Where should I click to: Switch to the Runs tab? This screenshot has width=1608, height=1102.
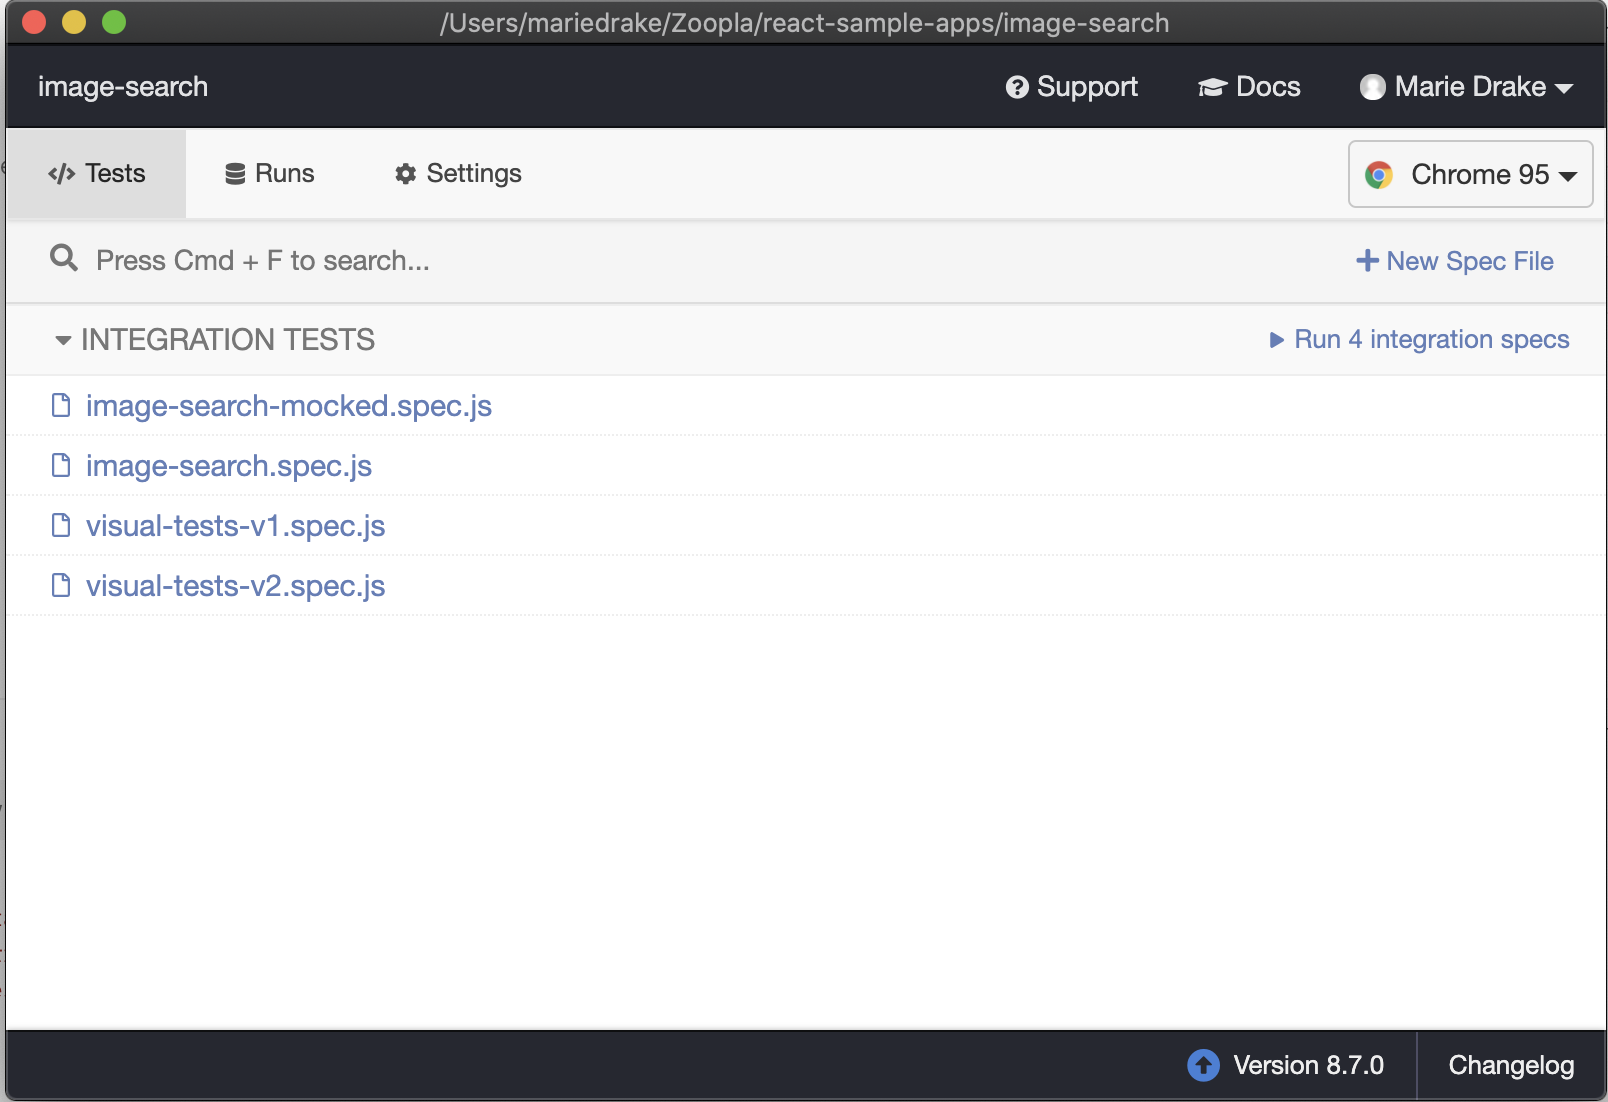[x=269, y=174]
